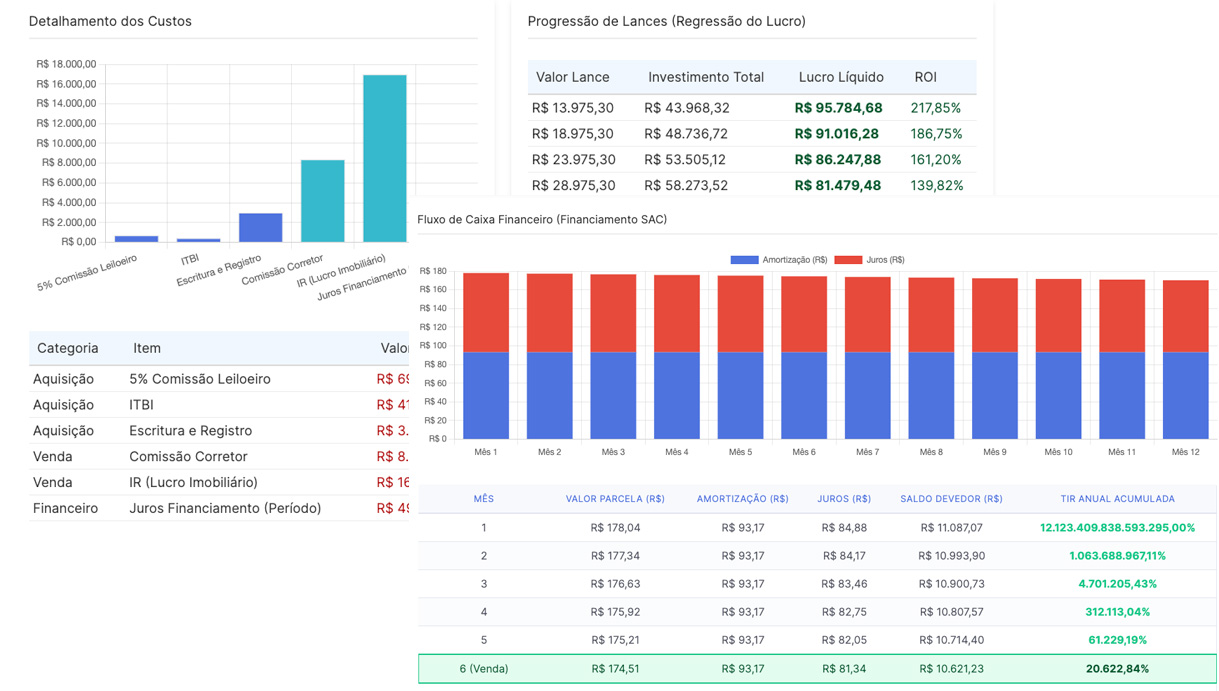Image resolution: width=1219 pixels, height=691 pixels.
Task: Click the tall IR (Lucro Imobiliário) bar
Action: click(x=385, y=158)
